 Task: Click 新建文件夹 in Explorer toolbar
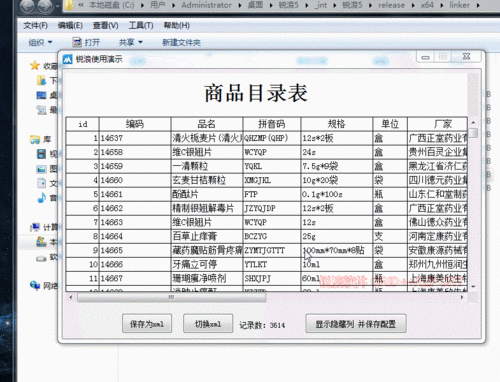(x=181, y=42)
